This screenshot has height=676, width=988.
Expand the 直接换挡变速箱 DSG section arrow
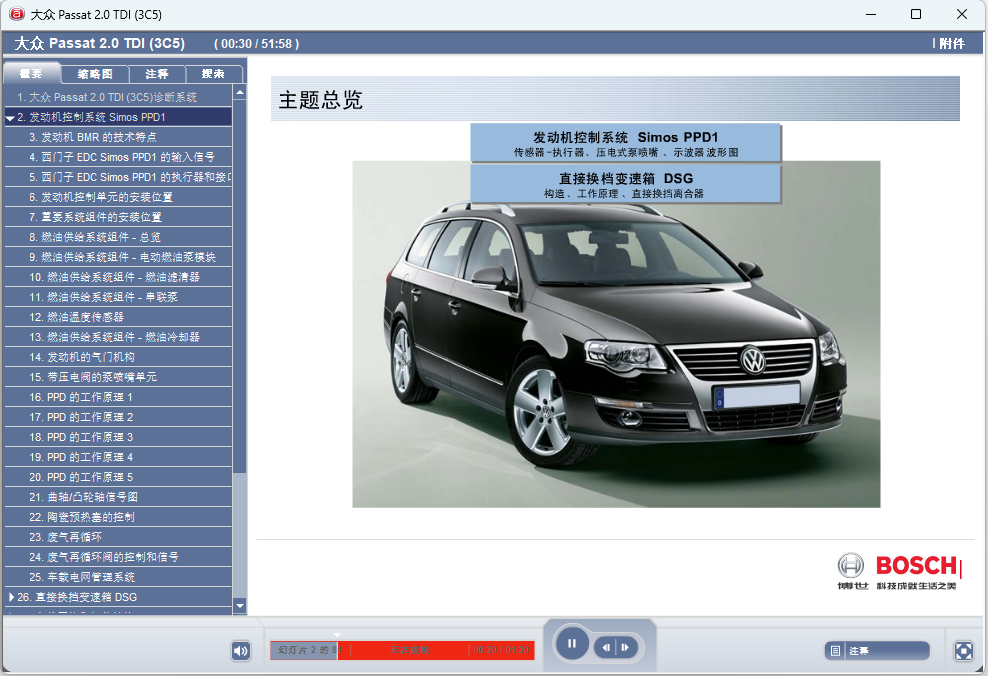pyautogui.click(x=11, y=597)
